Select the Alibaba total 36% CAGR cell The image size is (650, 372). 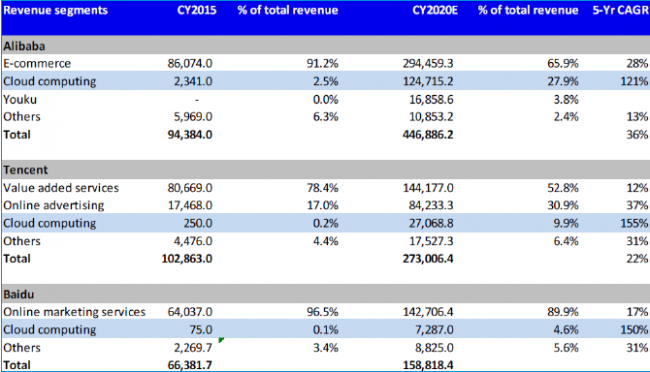point(637,135)
